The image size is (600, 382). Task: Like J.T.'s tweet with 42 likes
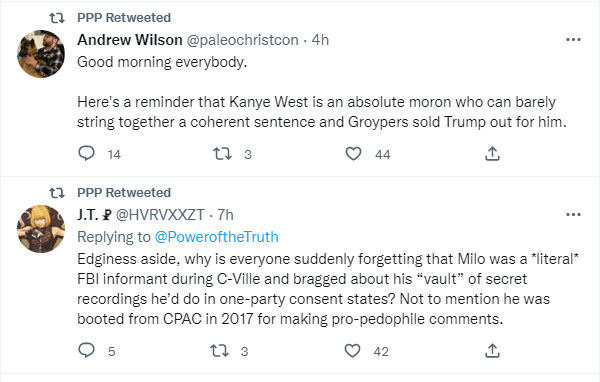coord(352,351)
